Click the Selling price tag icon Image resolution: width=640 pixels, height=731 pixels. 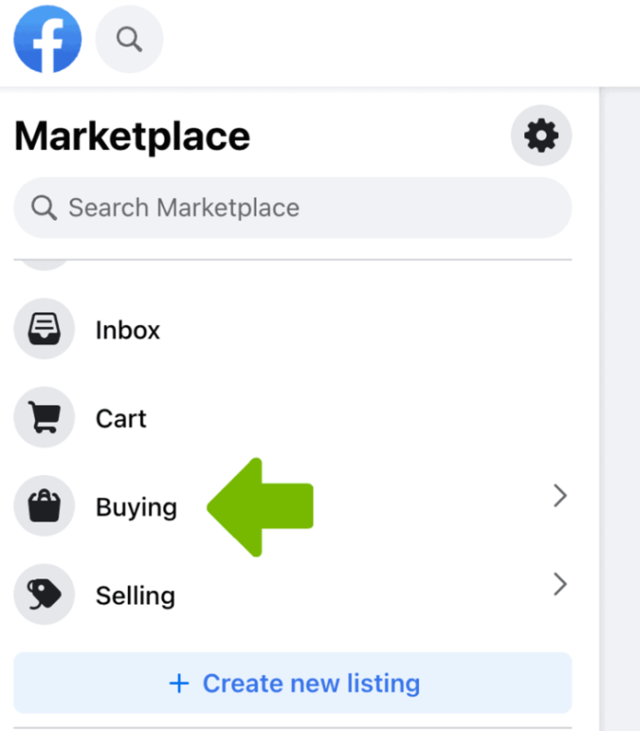[x=44, y=595]
